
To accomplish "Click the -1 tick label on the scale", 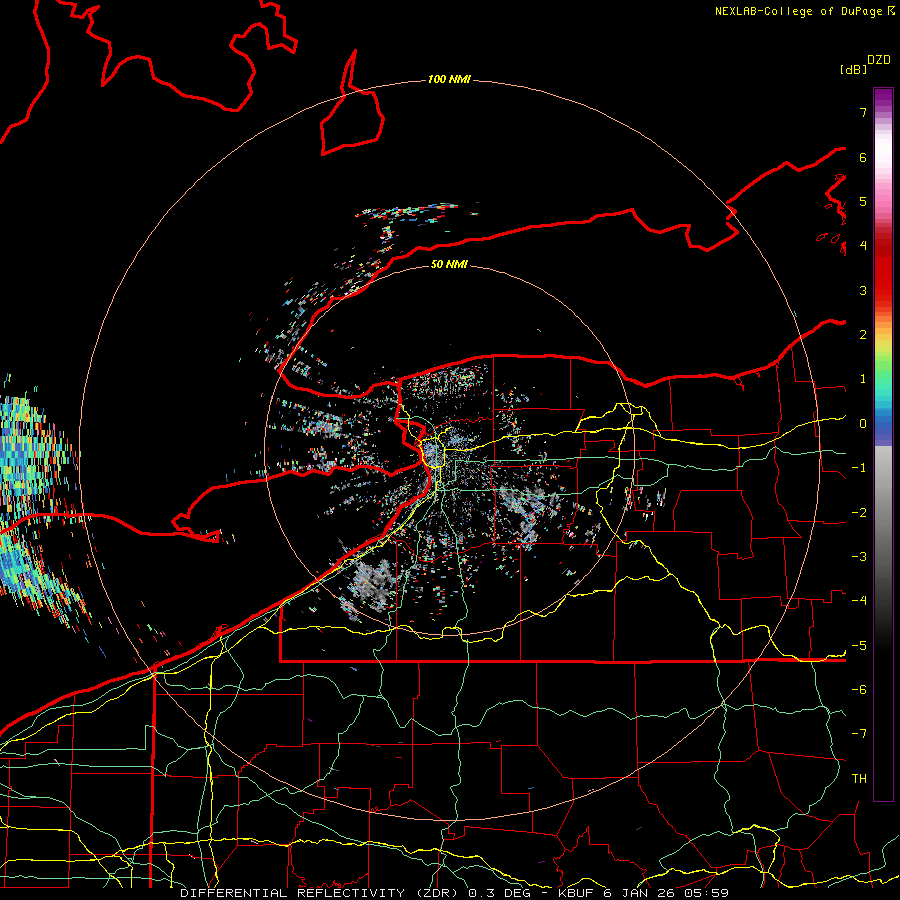I will coord(859,468).
